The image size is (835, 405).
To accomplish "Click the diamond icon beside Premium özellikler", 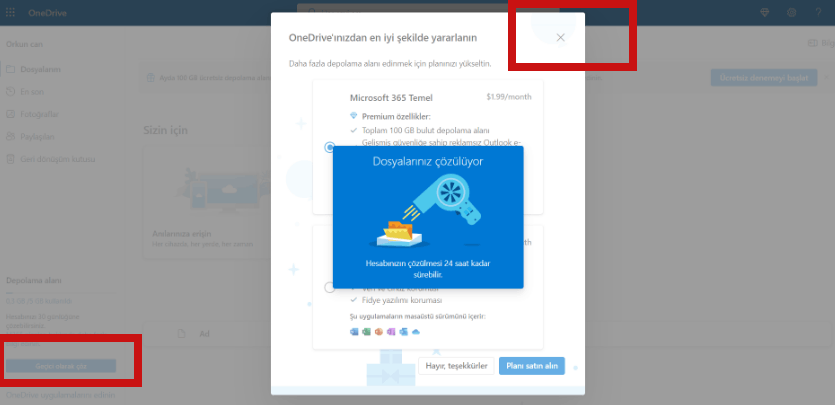I will click(x=354, y=115).
